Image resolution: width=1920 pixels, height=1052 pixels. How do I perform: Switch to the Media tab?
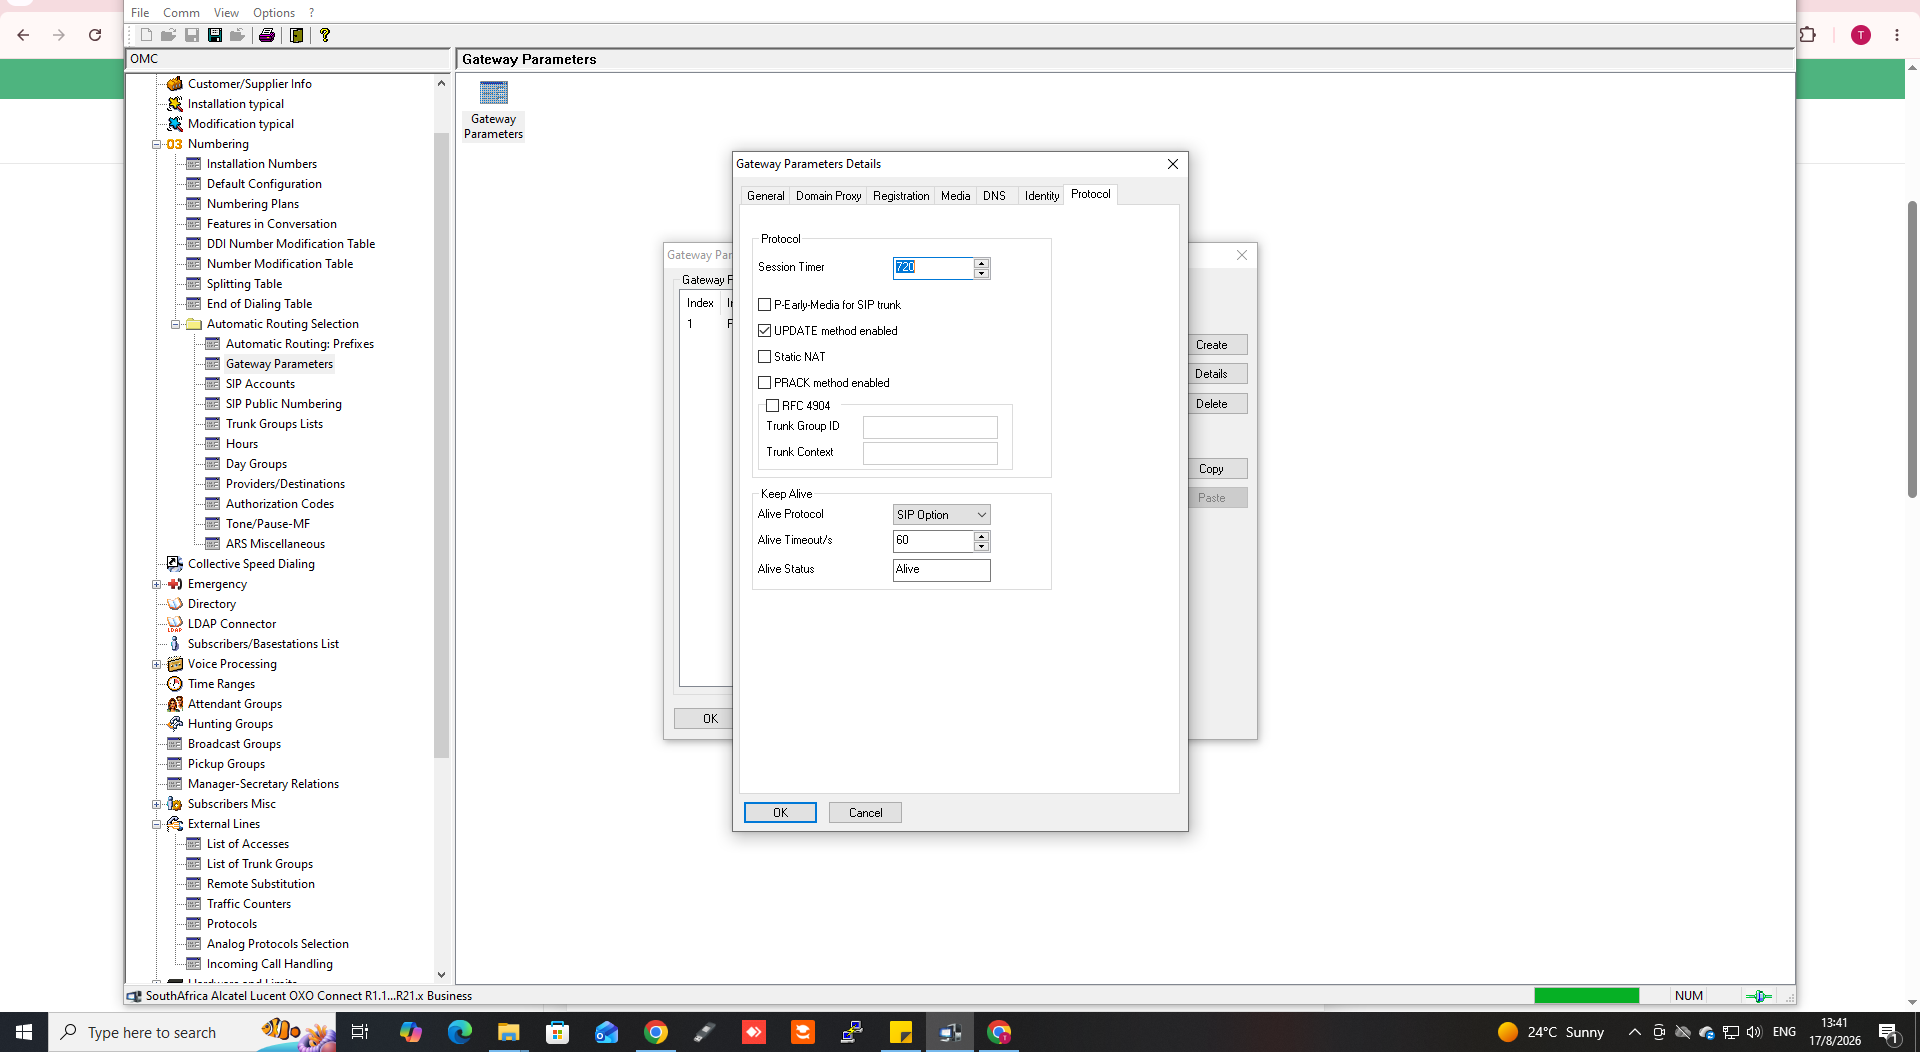click(955, 196)
